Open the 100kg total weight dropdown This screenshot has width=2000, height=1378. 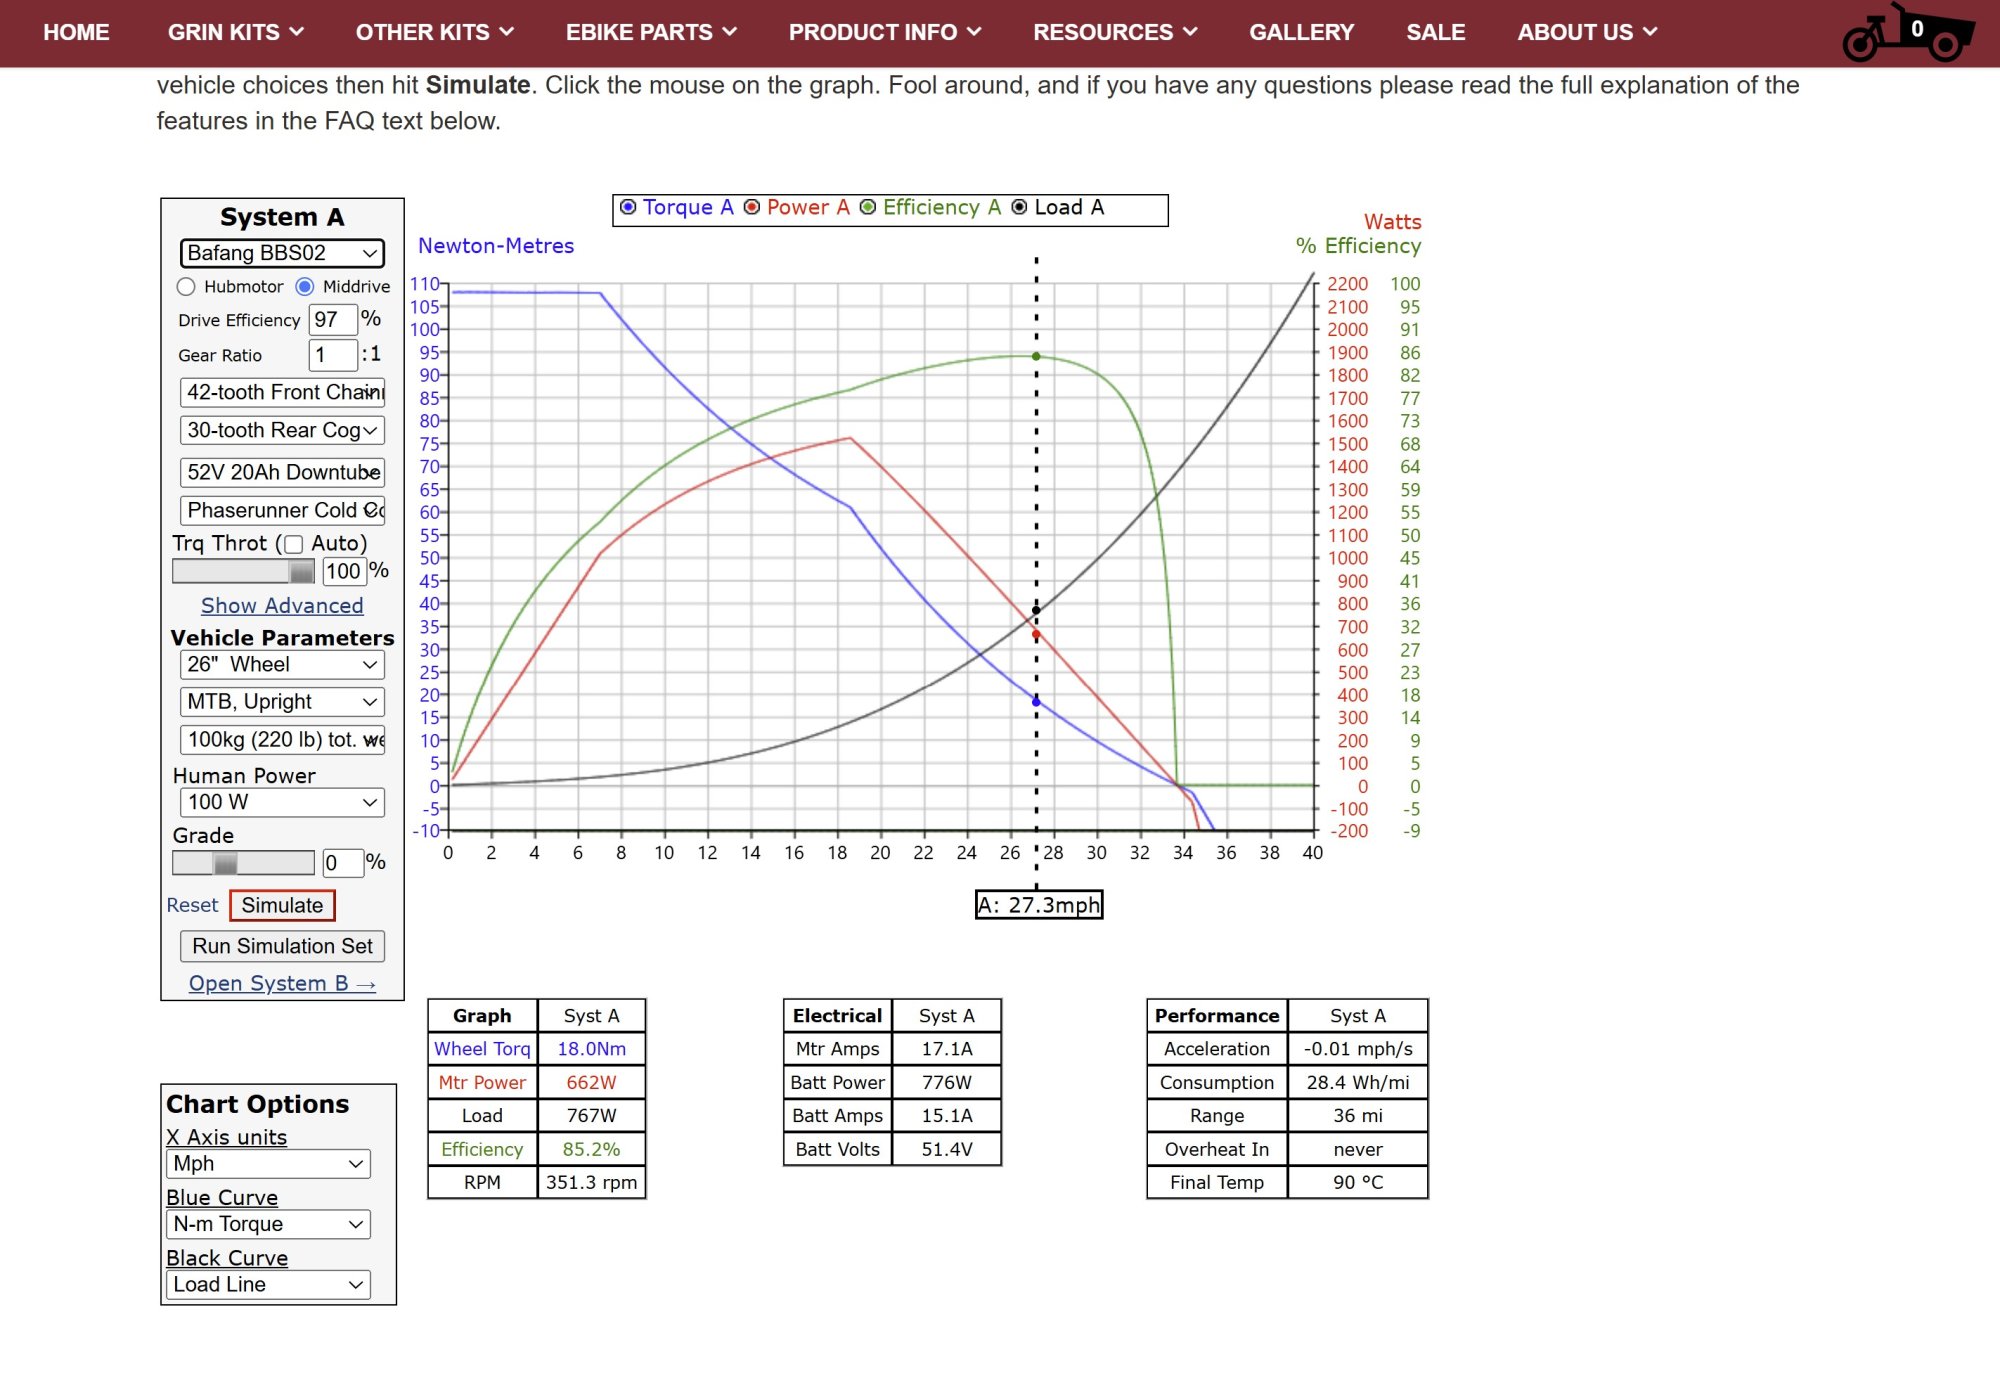(282, 740)
